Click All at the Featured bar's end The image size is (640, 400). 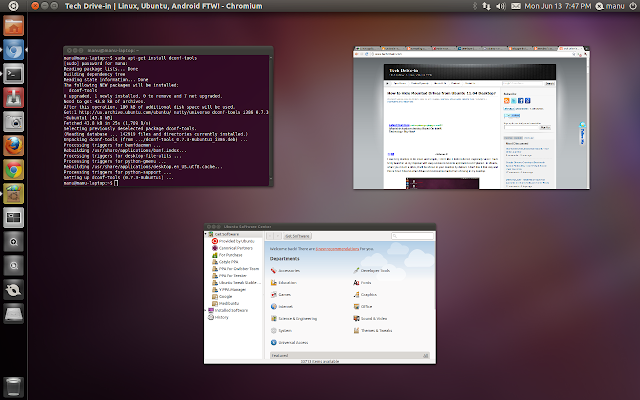pos(426,356)
